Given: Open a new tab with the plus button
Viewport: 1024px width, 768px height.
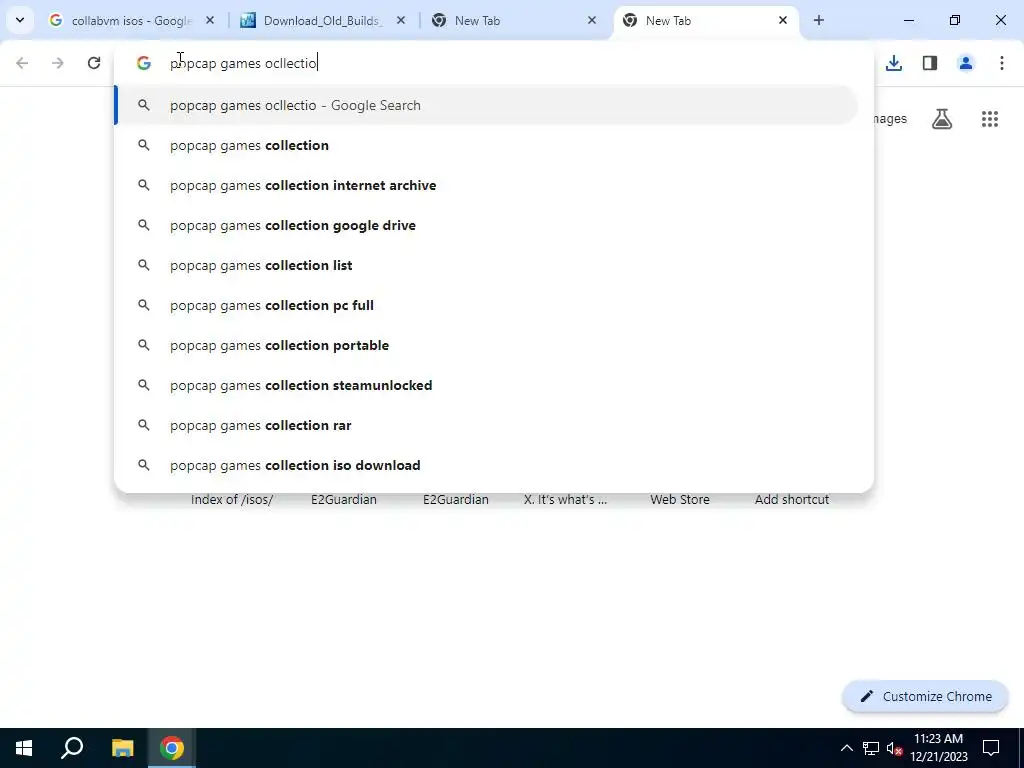Looking at the screenshot, I should (x=818, y=20).
